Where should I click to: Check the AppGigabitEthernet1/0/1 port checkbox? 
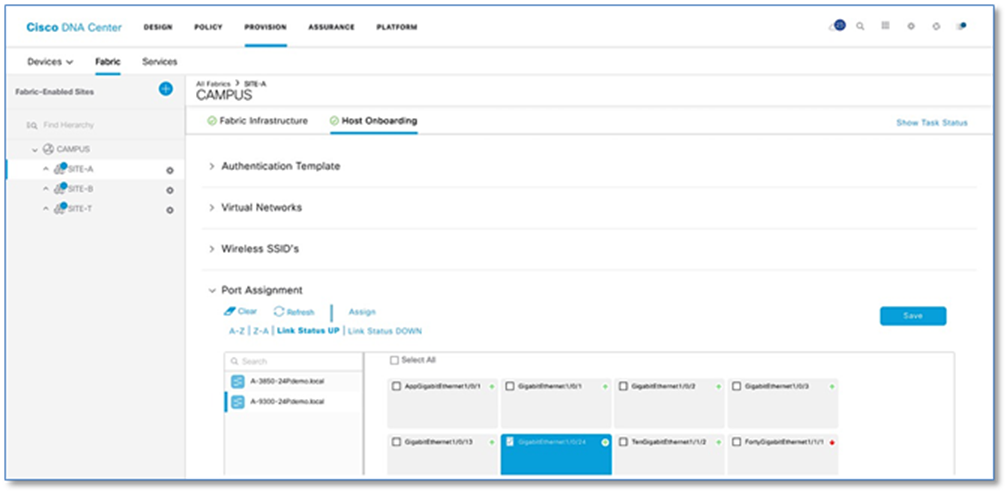397,387
